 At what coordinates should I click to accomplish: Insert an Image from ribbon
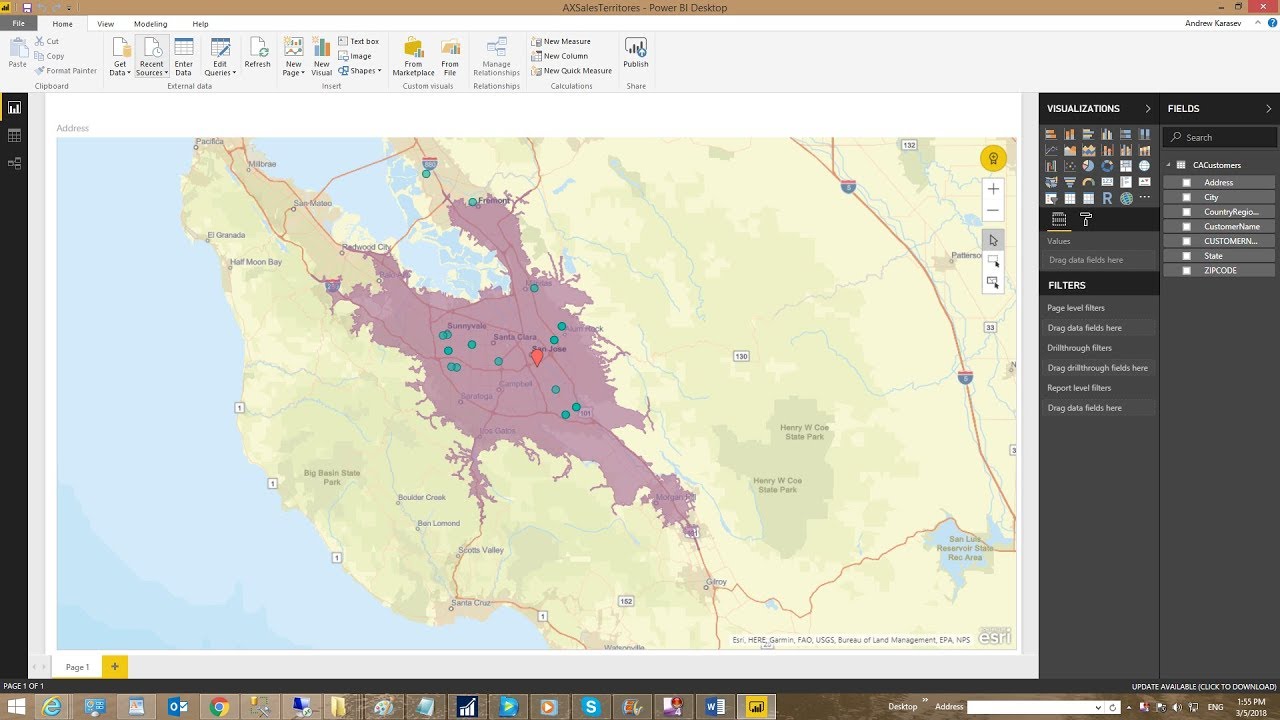click(355, 56)
